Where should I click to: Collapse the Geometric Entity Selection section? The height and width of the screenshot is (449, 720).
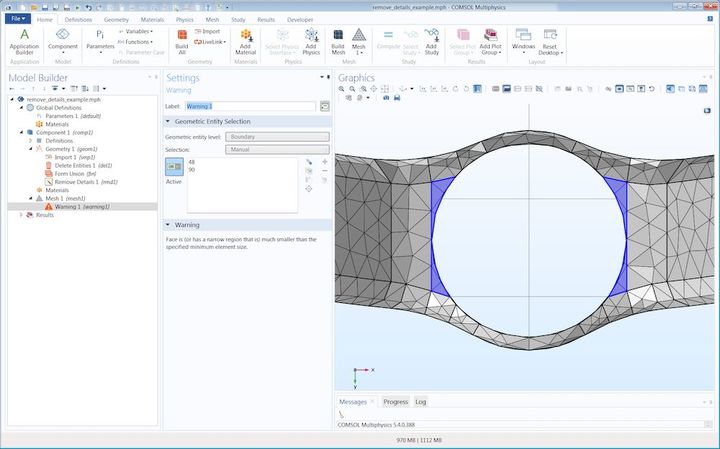[x=168, y=121]
